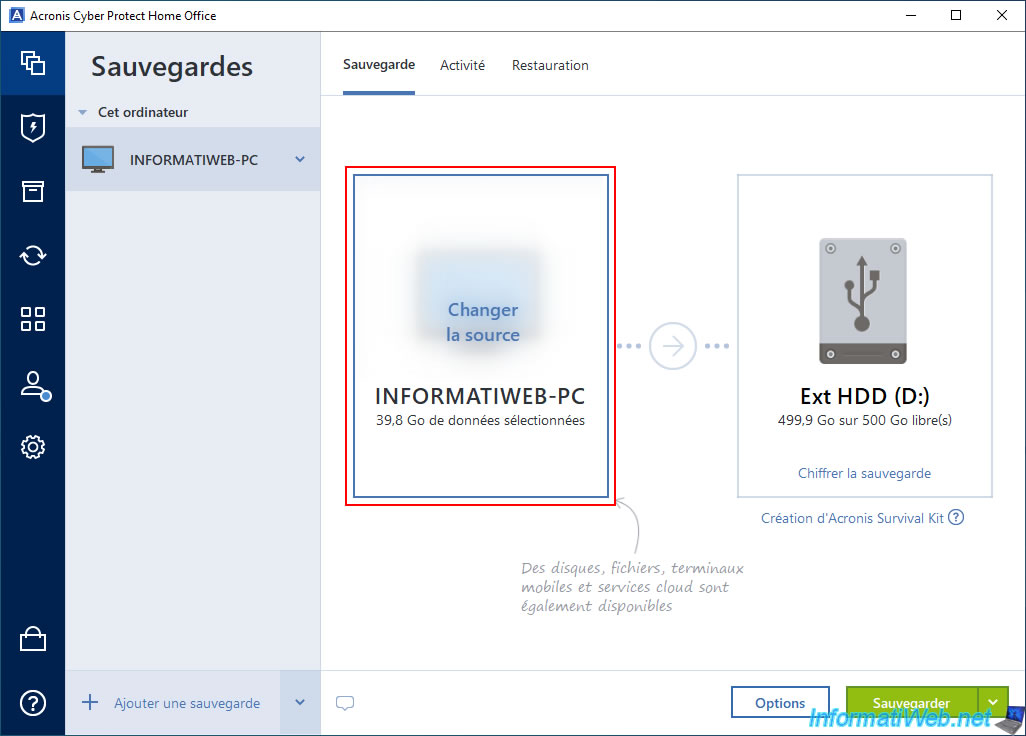Open the Tools grid icon in sidebar

coord(33,319)
